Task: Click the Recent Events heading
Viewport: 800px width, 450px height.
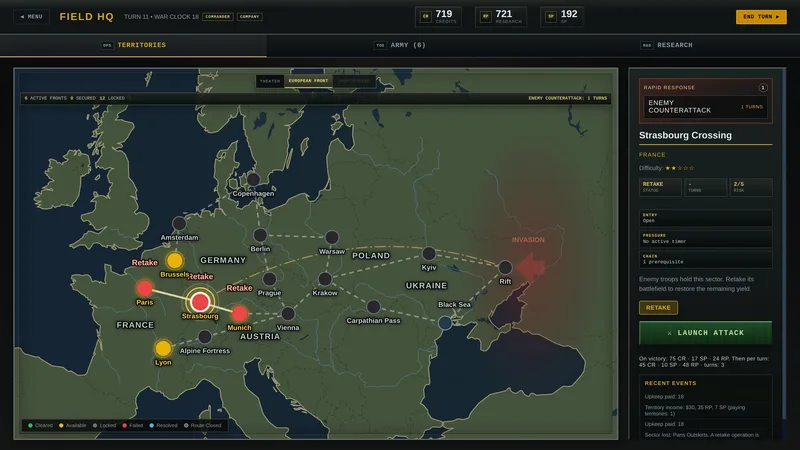Action: point(670,383)
